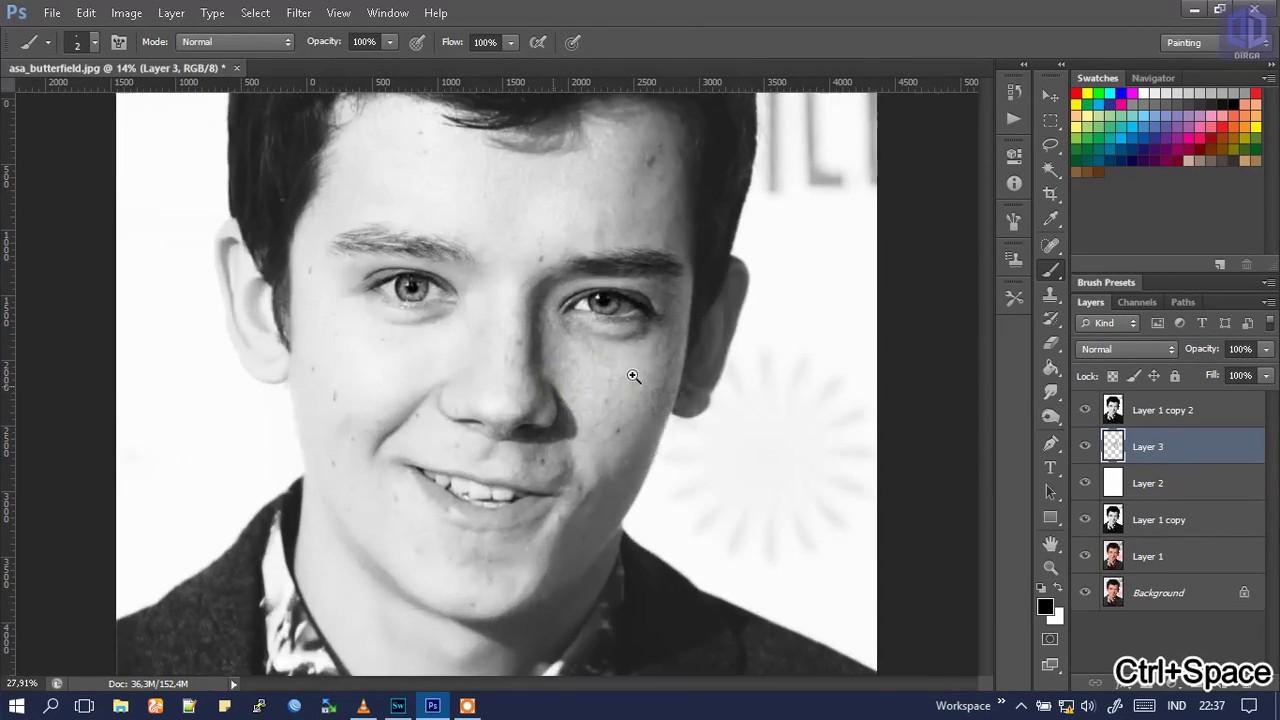
Task: Select the History Brush tool
Action: coord(1050,319)
